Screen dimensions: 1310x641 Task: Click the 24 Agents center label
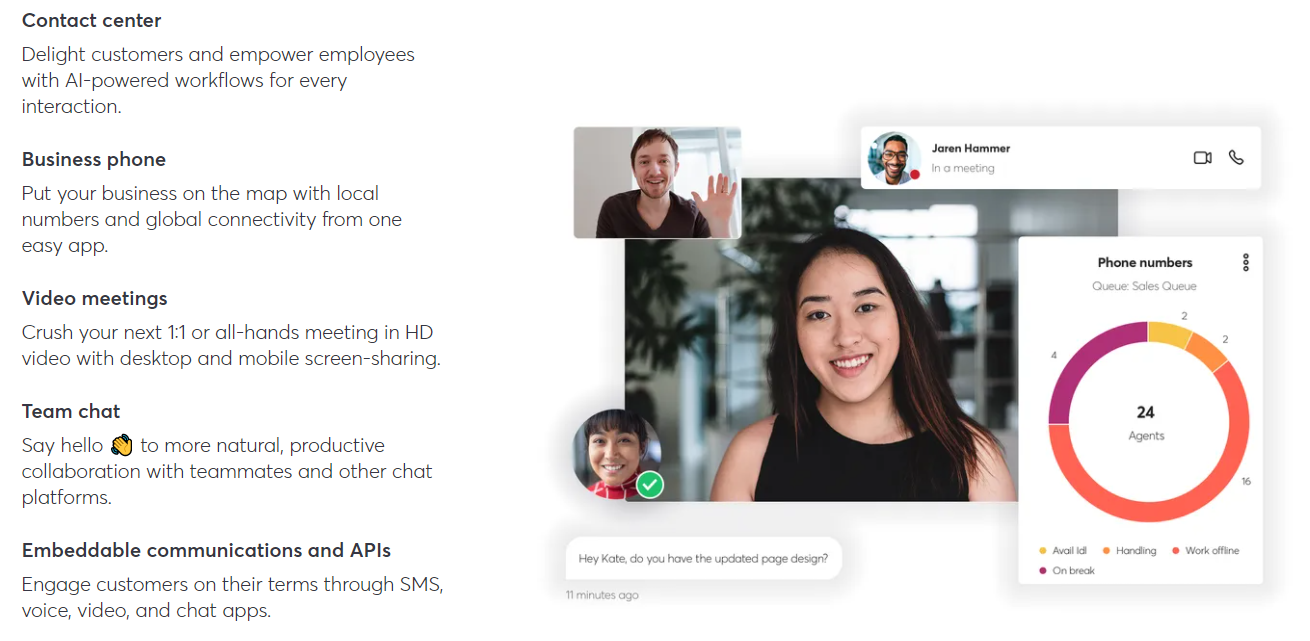click(x=1146, y=423)
